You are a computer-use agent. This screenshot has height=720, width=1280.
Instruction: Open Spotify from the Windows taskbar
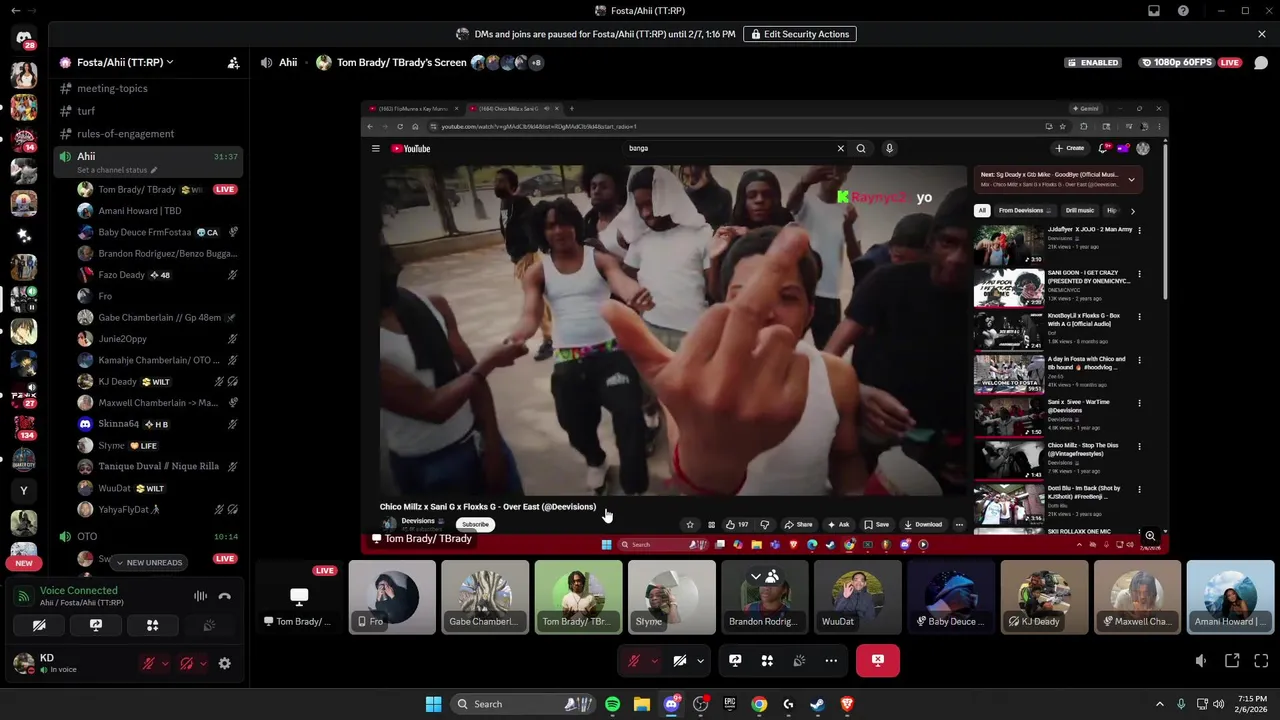point(612,704)
